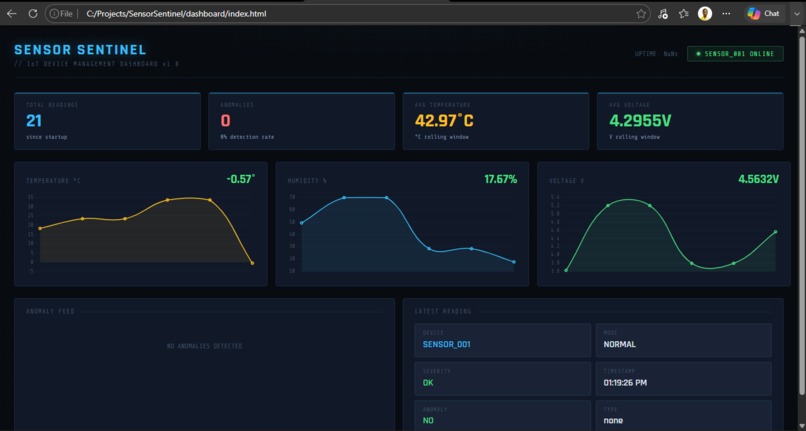
Task: Click the type value none
Action: coord(613,421)
